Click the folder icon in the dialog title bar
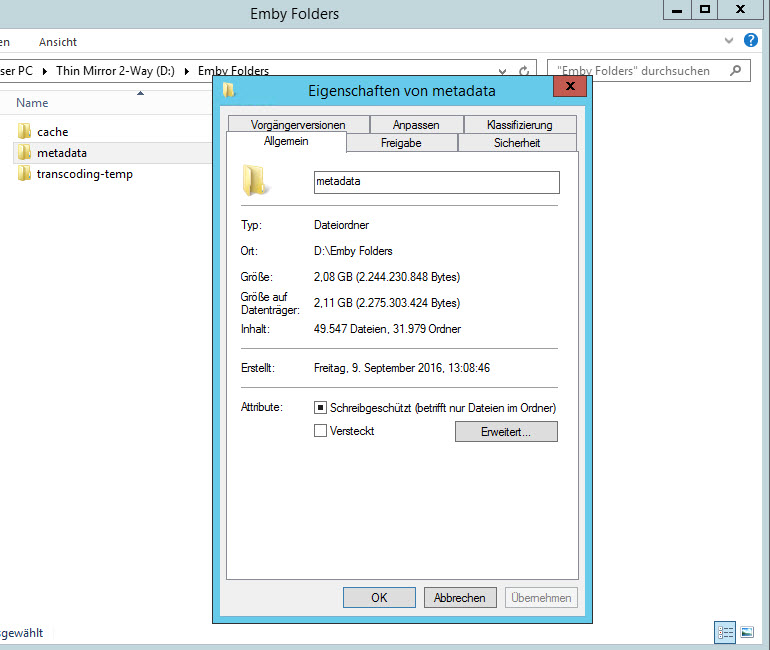 pyautogui.click(x=228, y=90)
